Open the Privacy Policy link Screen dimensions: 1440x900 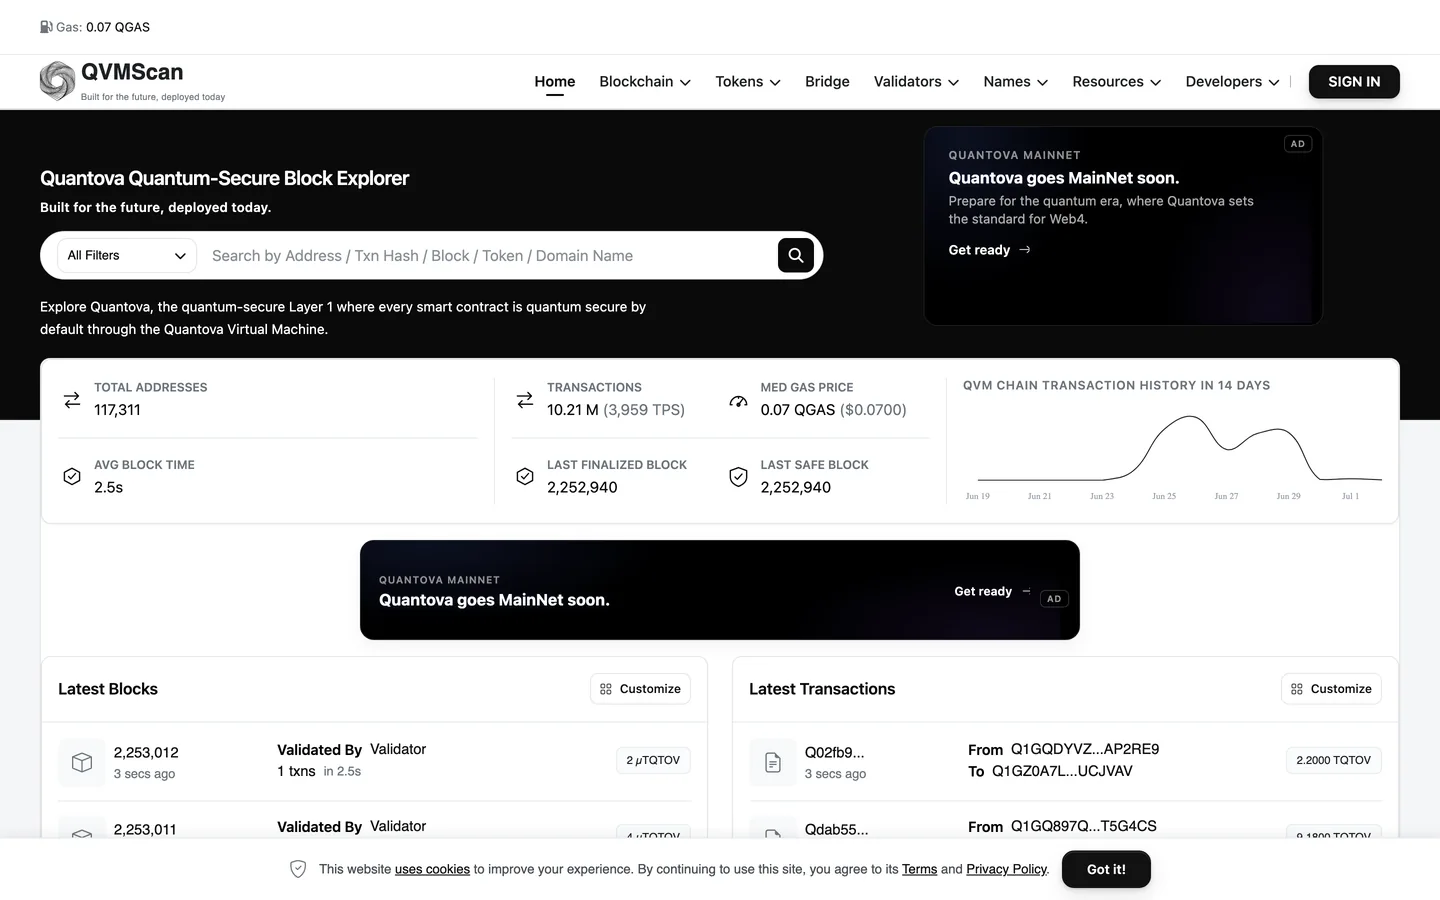click(x=1006, y=869)
